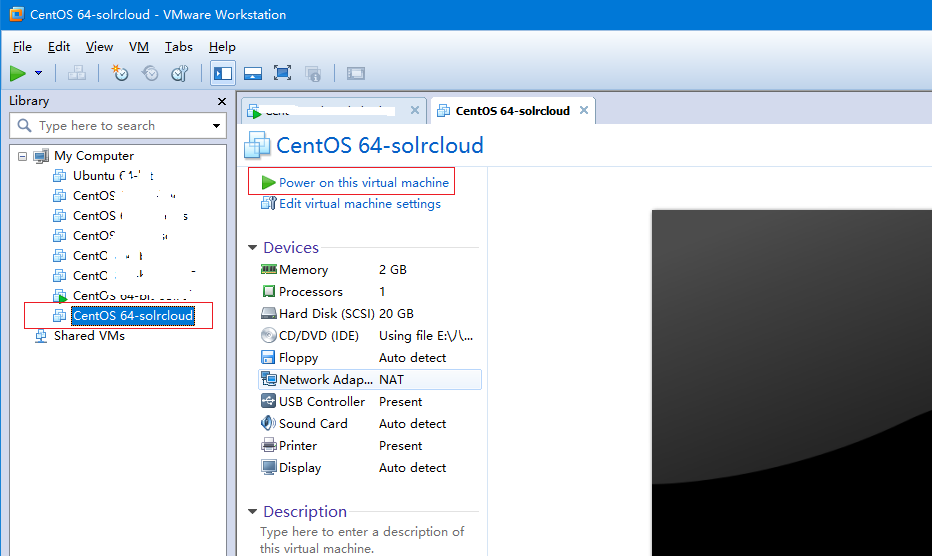This screenshot has width=932, height=556.
Task: Close the Library panel
Action: 222,101
